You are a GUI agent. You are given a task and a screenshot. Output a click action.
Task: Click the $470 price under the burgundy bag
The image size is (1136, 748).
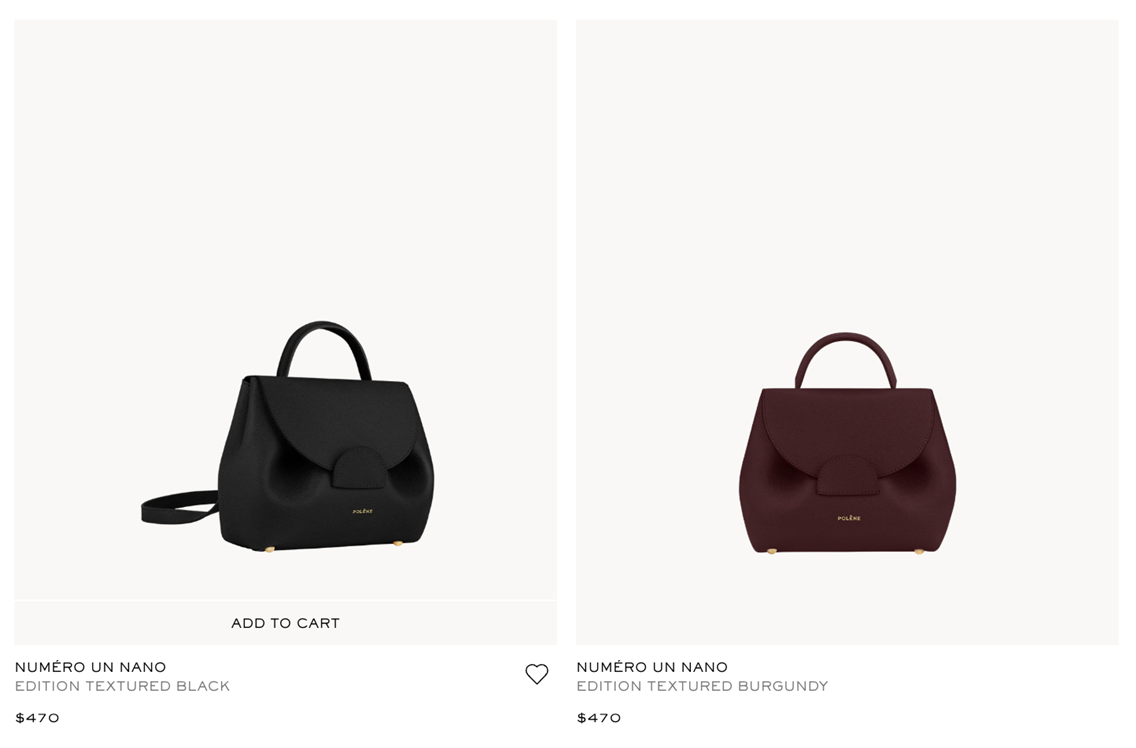coord(598,718)
